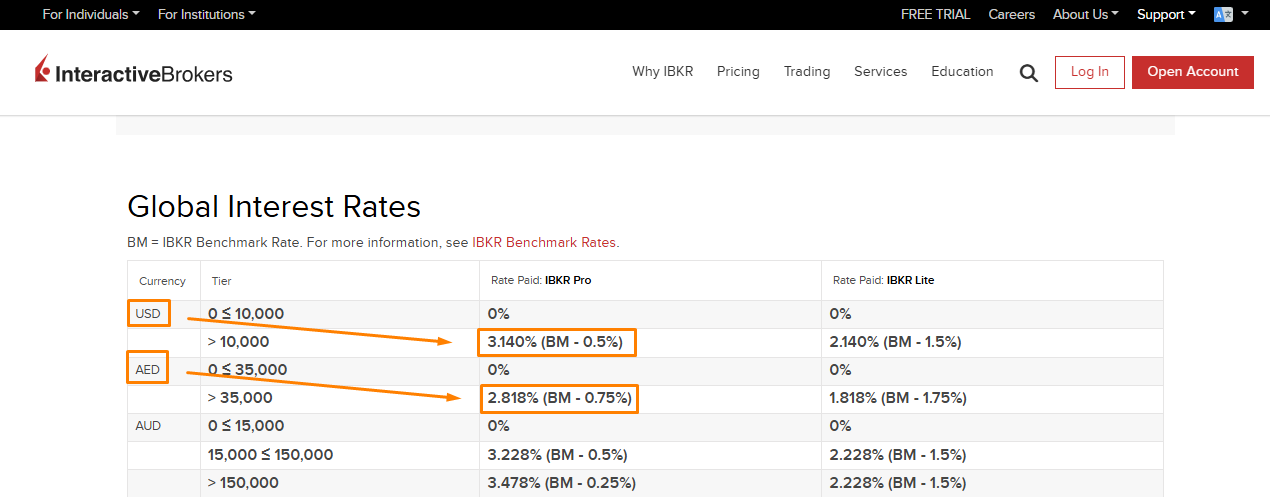Screen dimensions: 1270x497
Task: Click the language translation icon
Action: tap(1223, 14)
